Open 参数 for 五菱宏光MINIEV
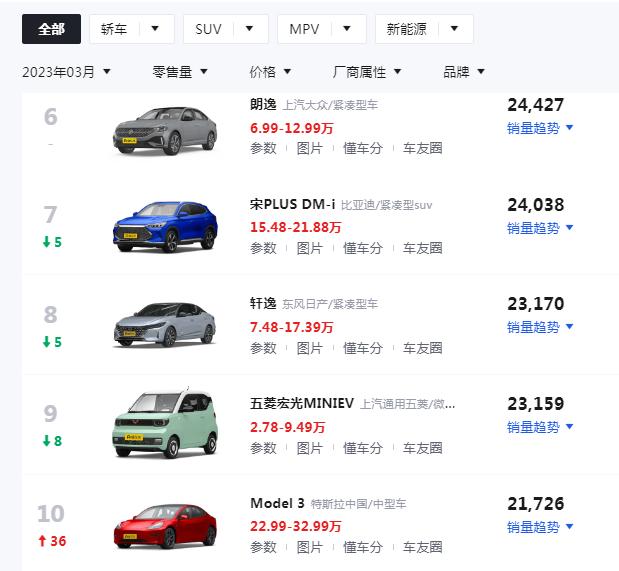Screen dimensions: 619x571 tap(263, 448)
